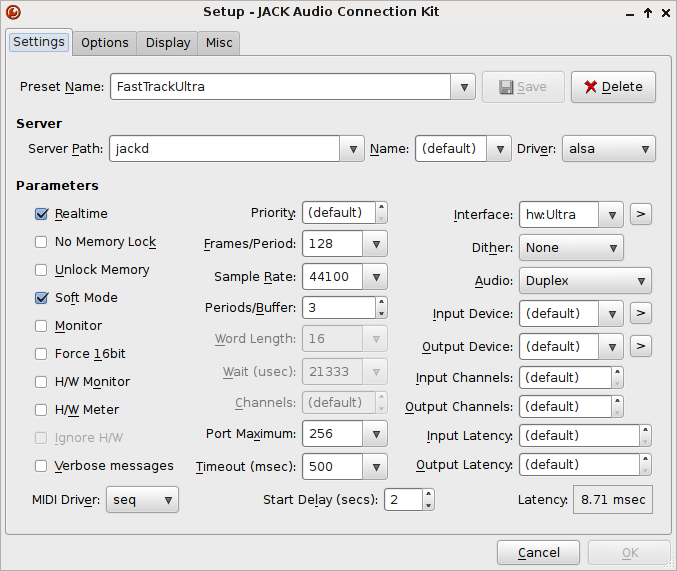Open the Misc tab

(219, 43)
